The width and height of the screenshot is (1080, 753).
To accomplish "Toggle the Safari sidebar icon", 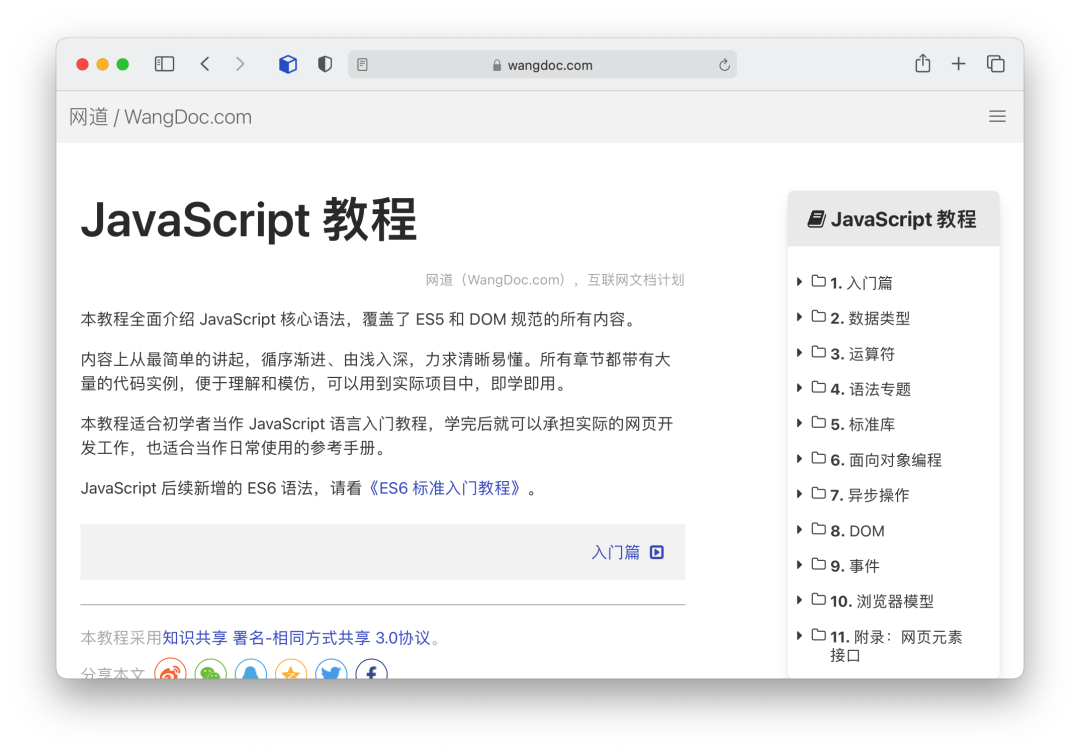I will [x=164, y=64].
